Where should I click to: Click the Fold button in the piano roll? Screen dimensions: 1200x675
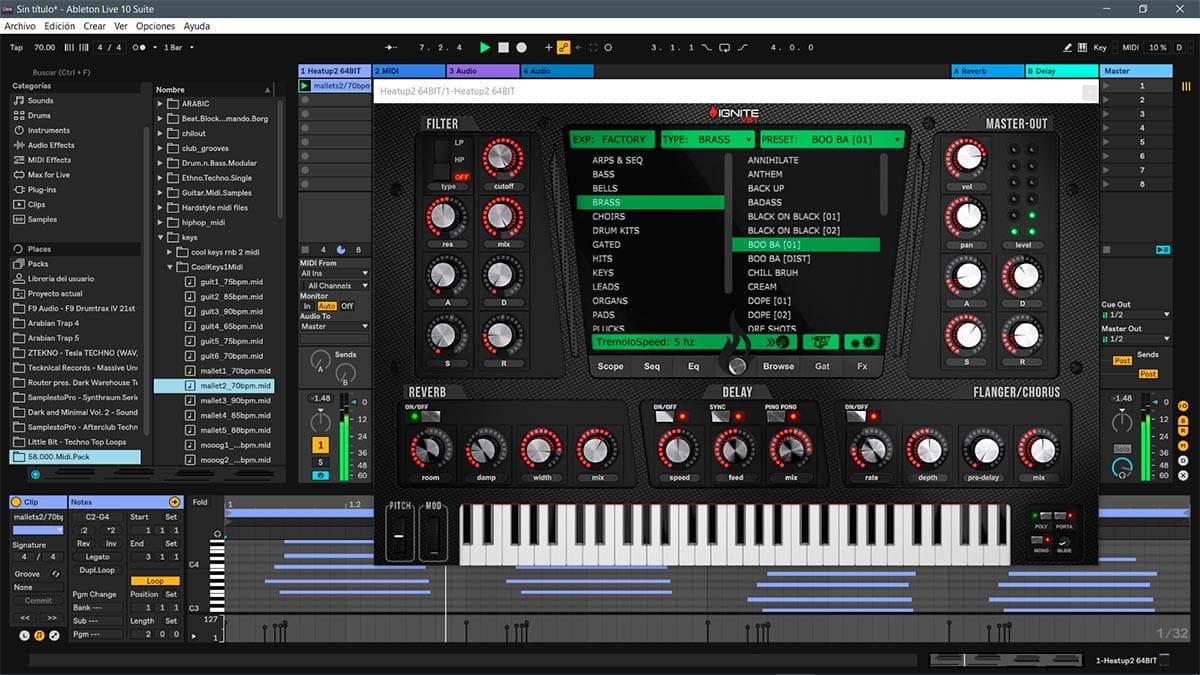(x=200, y=502)
